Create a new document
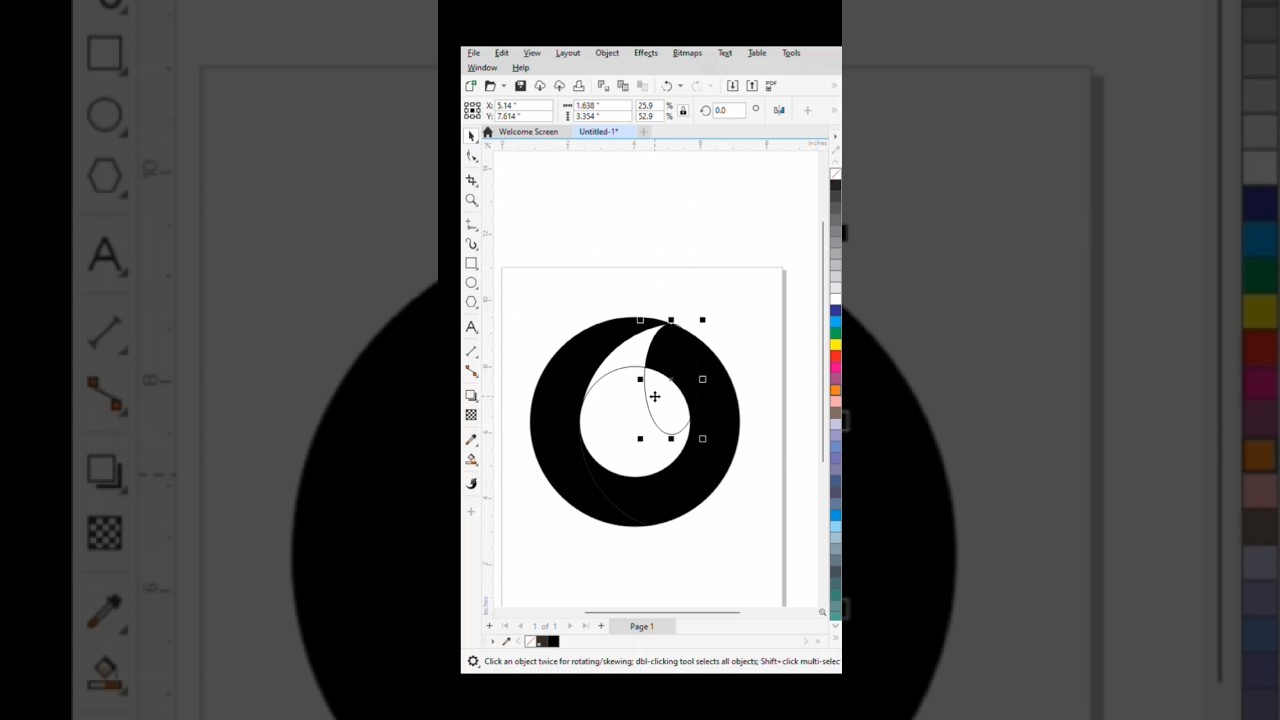 click(x=471, y=86)
